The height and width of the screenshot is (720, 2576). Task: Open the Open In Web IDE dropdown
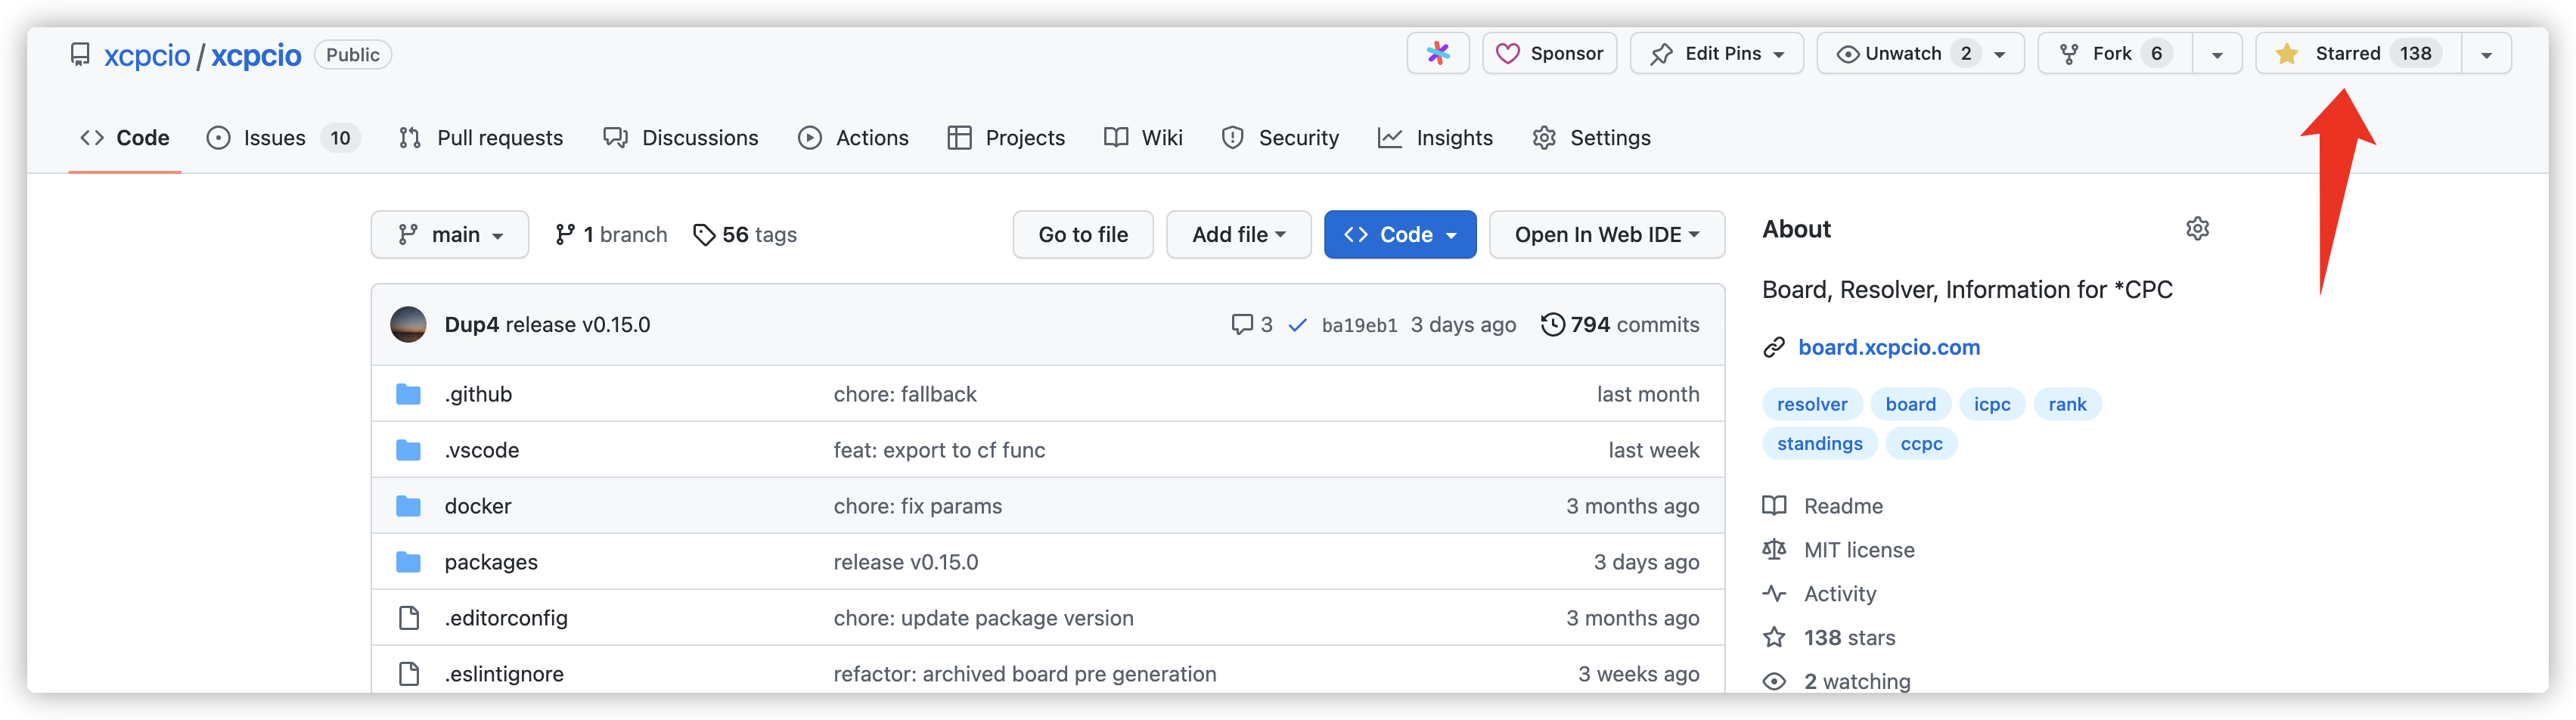tap(1607, 235)
